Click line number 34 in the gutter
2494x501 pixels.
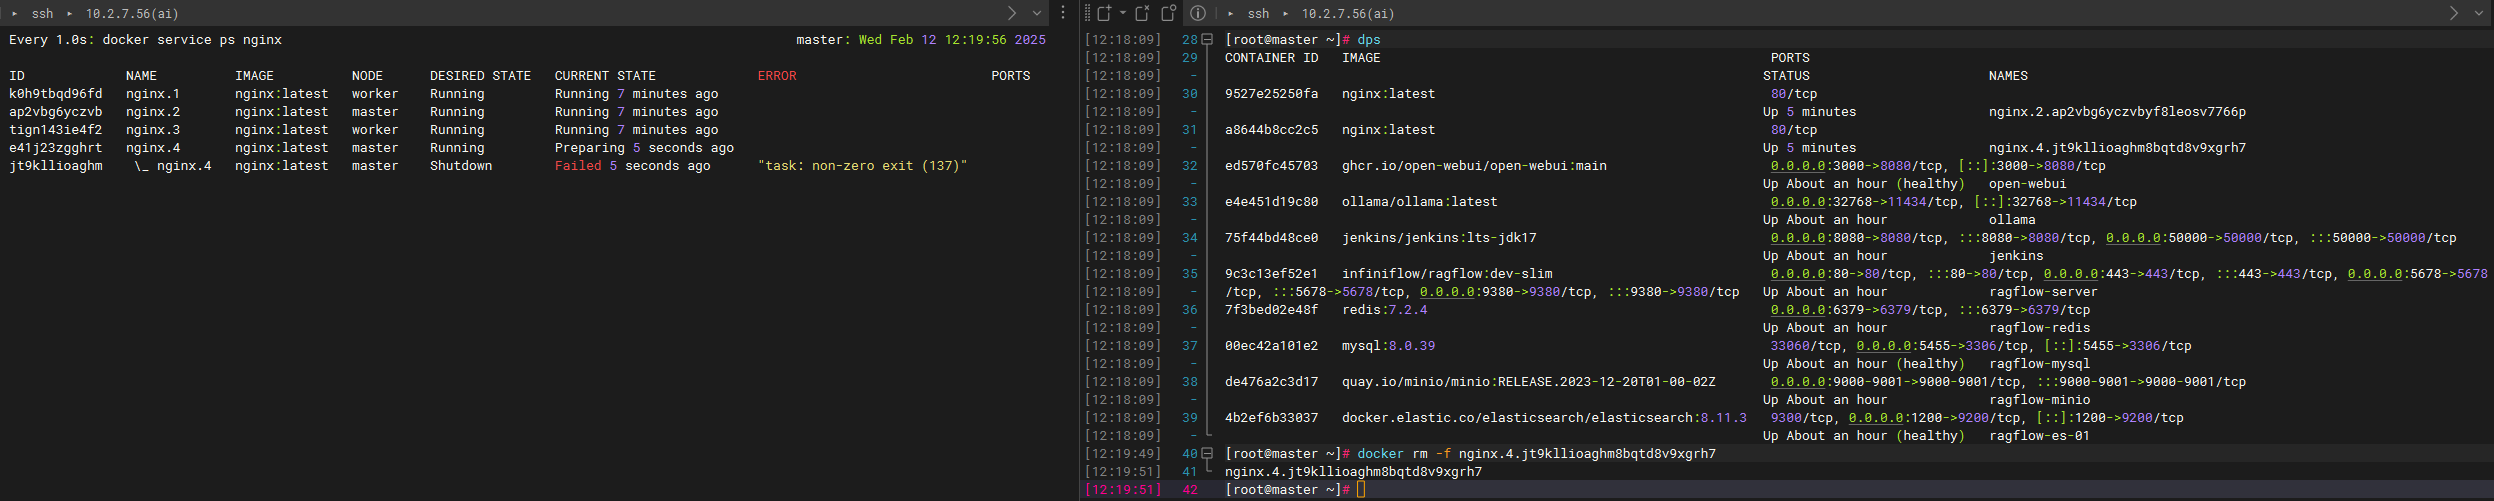pos(1189,238)
